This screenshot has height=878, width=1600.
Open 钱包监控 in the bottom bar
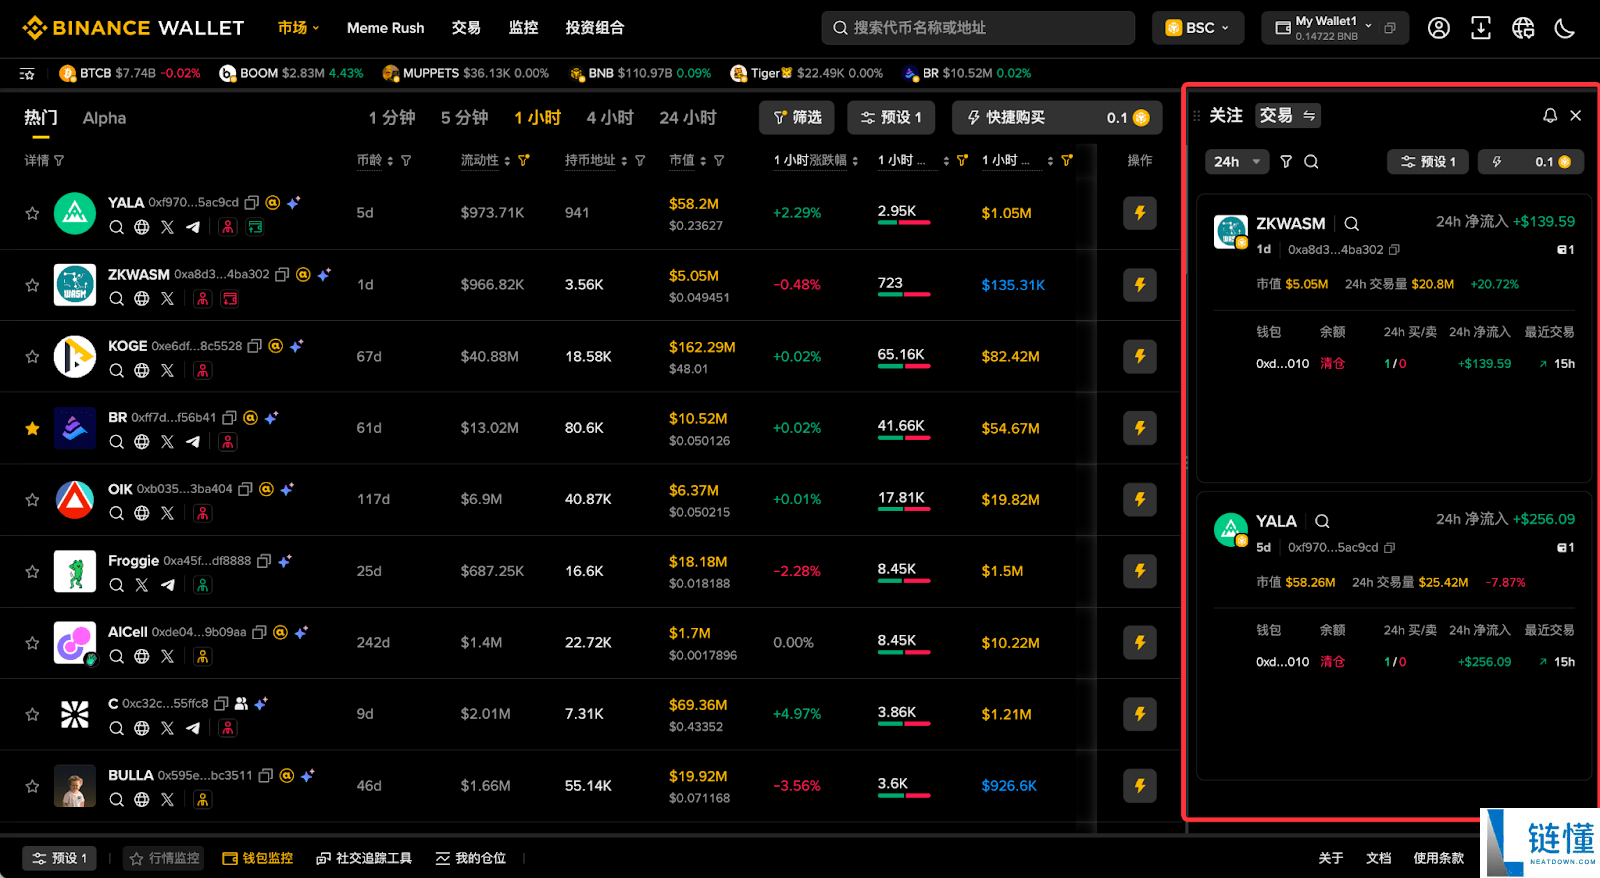coord(258,858)
